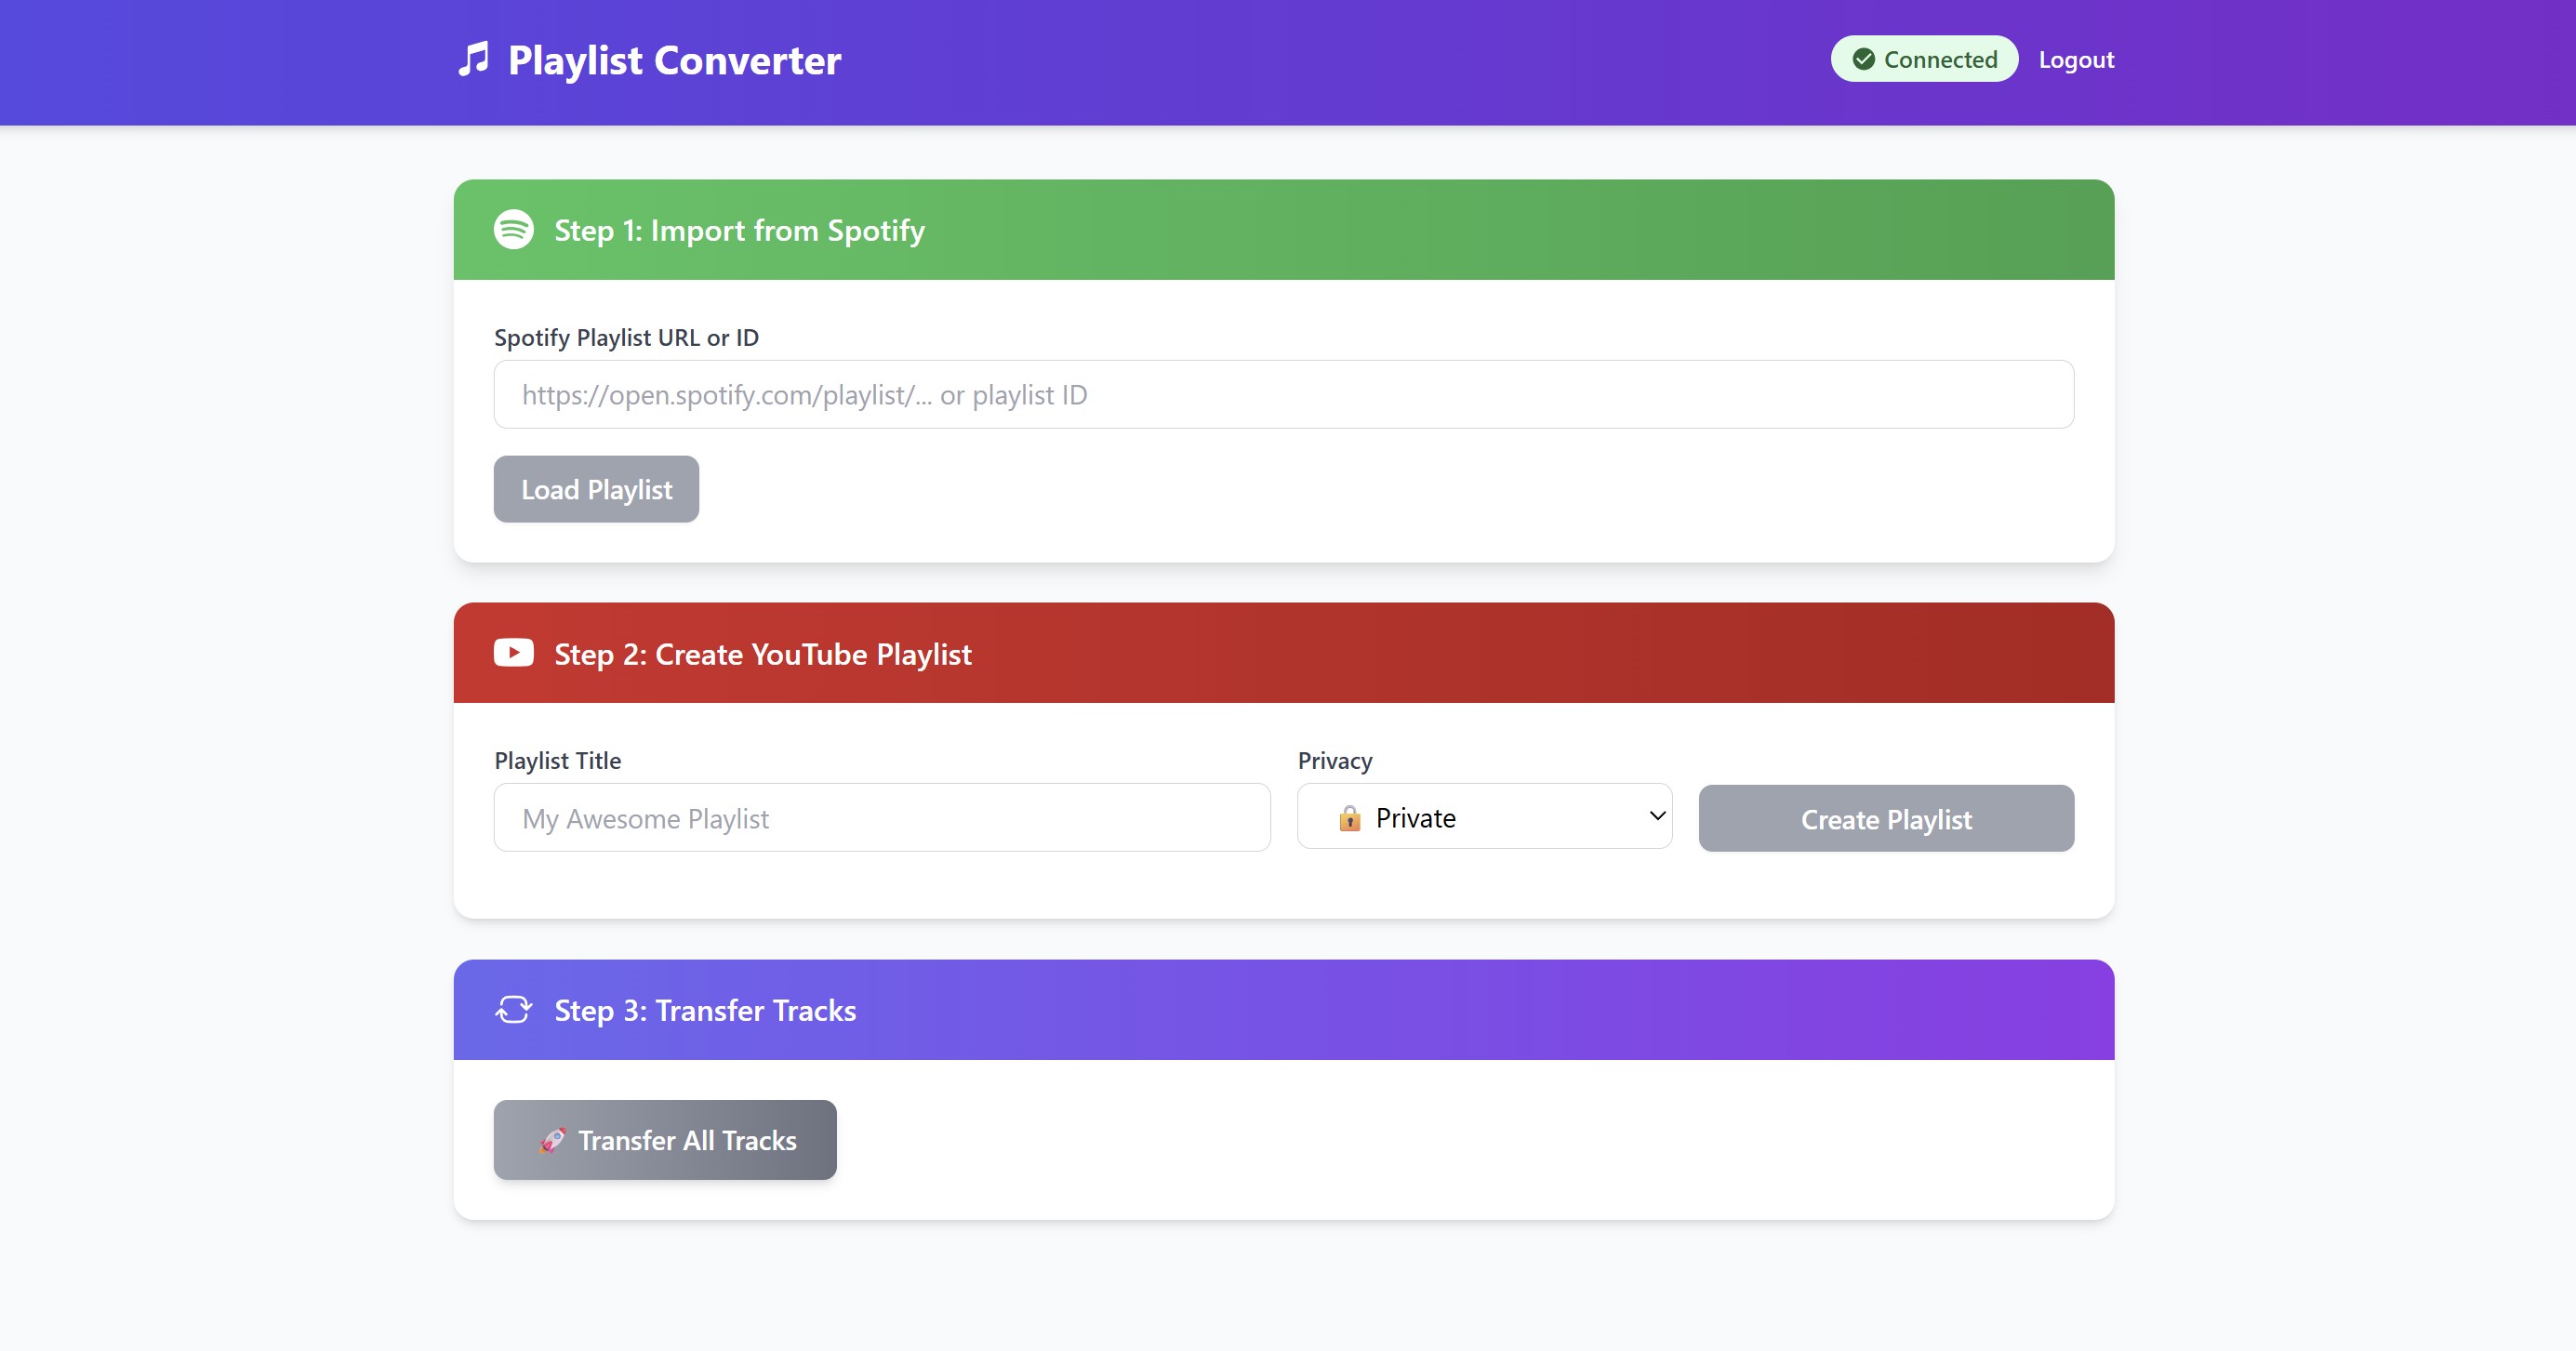Click the Privacy label

[1335, 761]
